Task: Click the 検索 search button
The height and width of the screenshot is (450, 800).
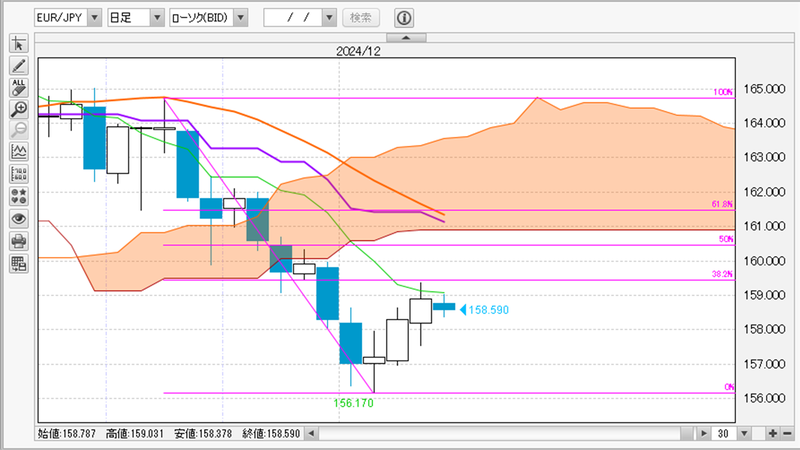Action: click(361, 18)
